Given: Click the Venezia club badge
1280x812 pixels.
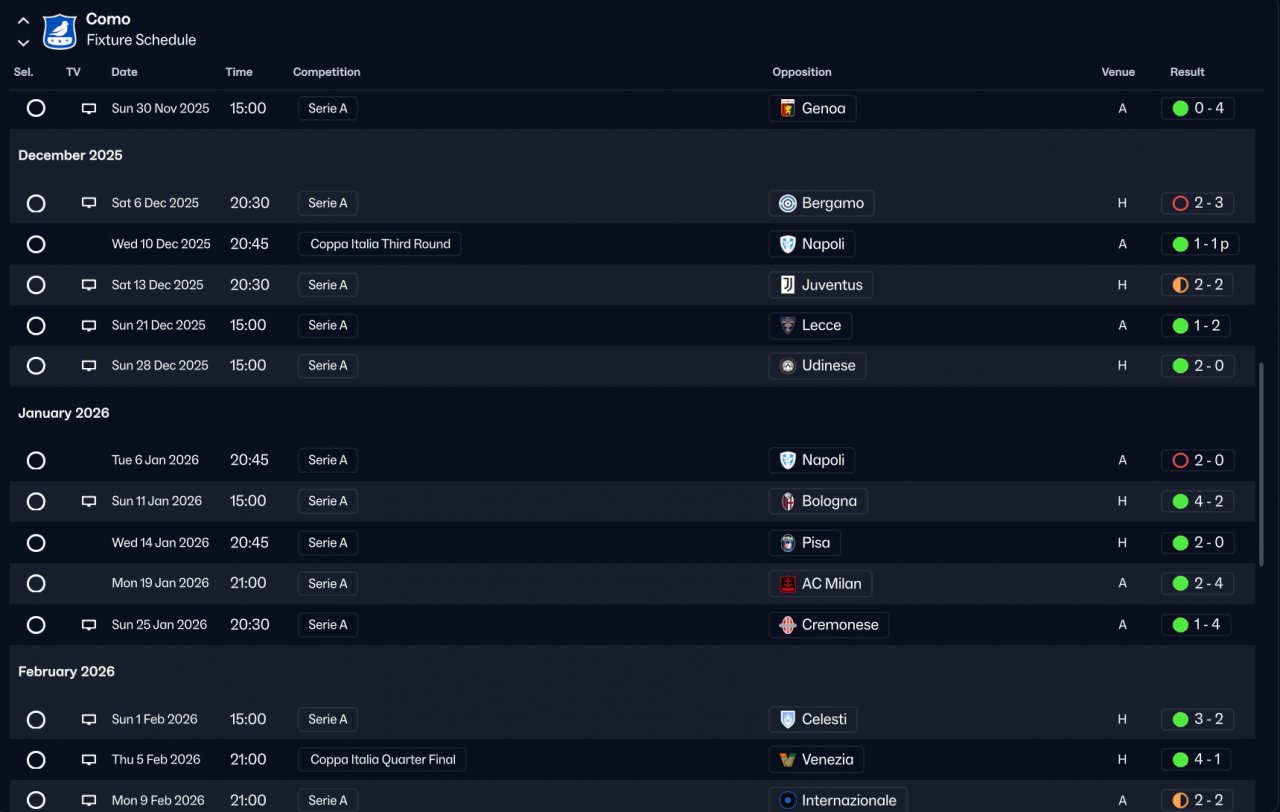Looking at the screenshot, I should click(788, 760).
